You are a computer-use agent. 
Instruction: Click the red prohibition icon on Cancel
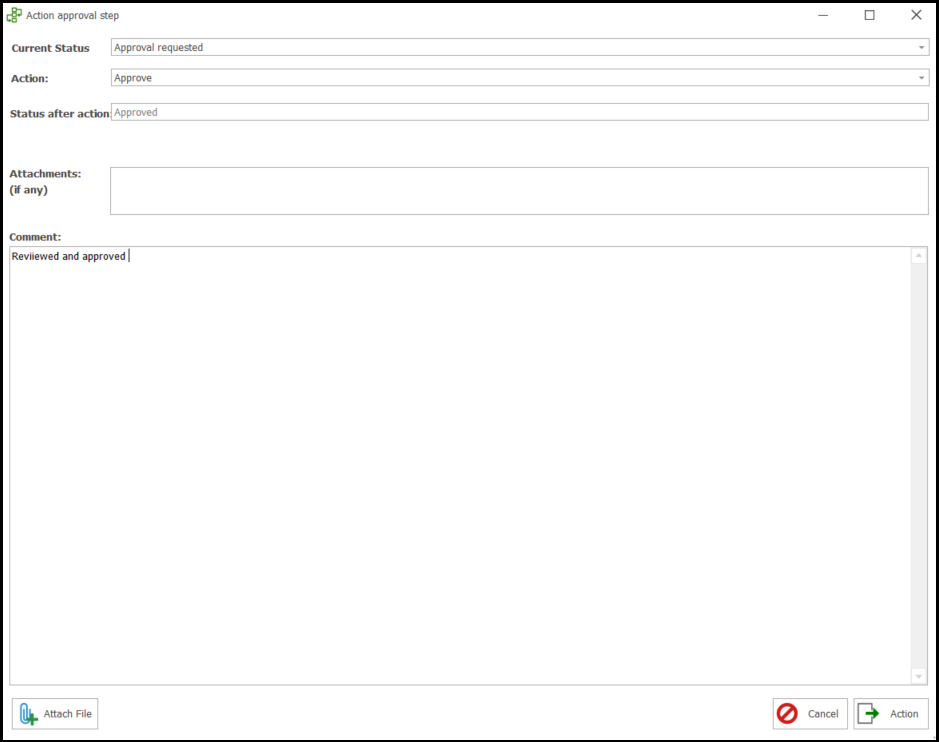pos(787,714)
